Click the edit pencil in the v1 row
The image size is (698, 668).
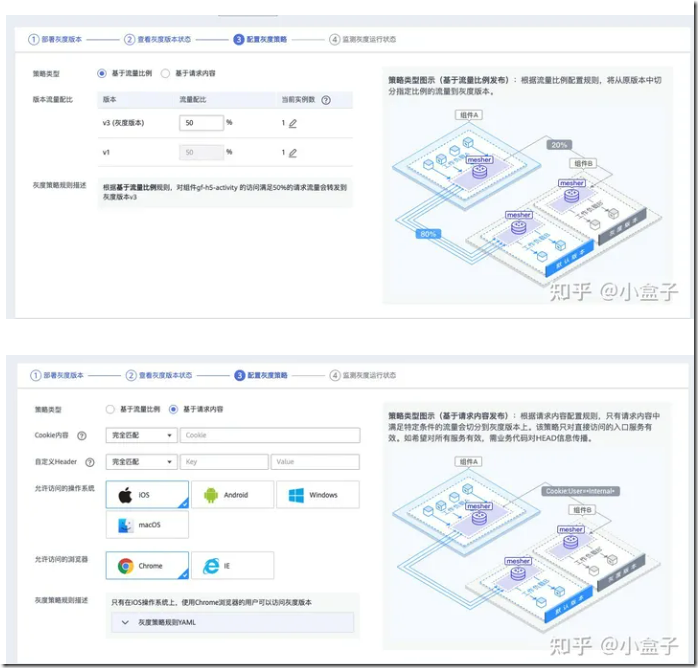click(x=293, y=153)
